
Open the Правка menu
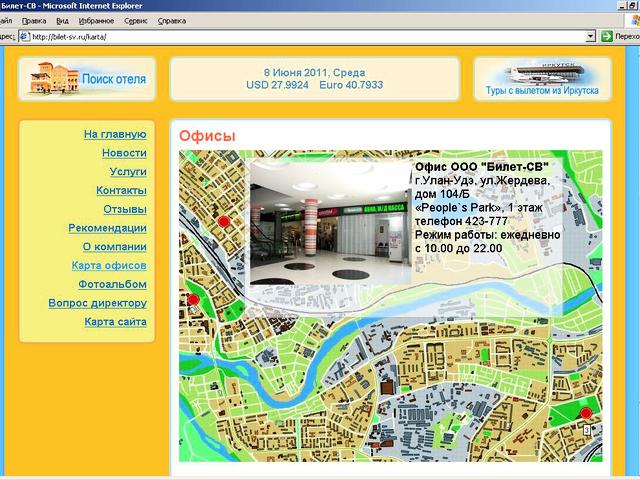(x=34, y=21)
